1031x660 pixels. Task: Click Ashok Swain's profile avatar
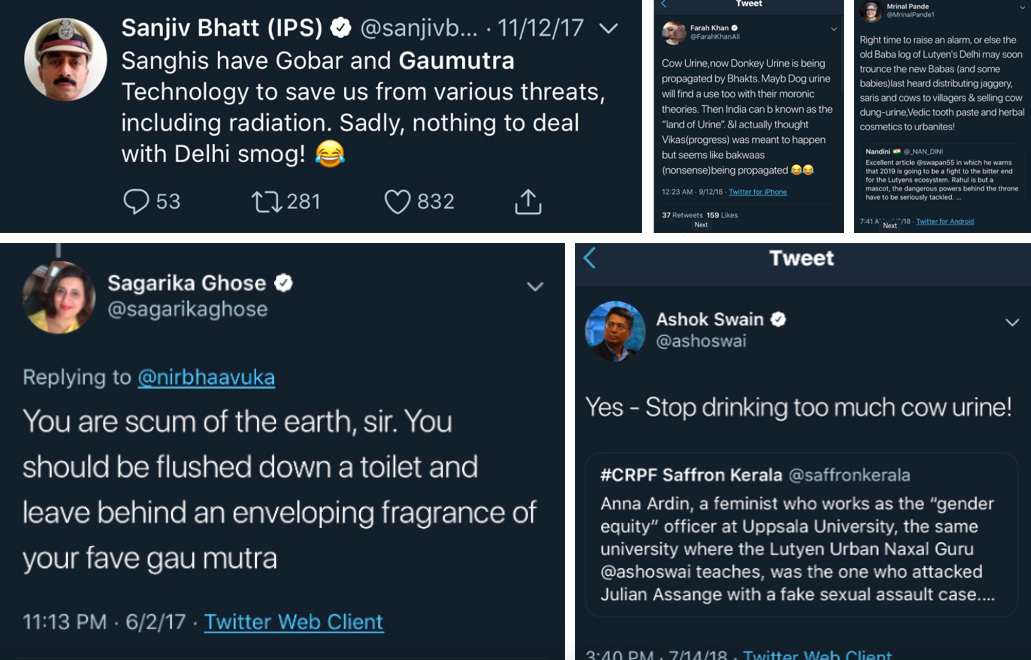pos(614,330)
